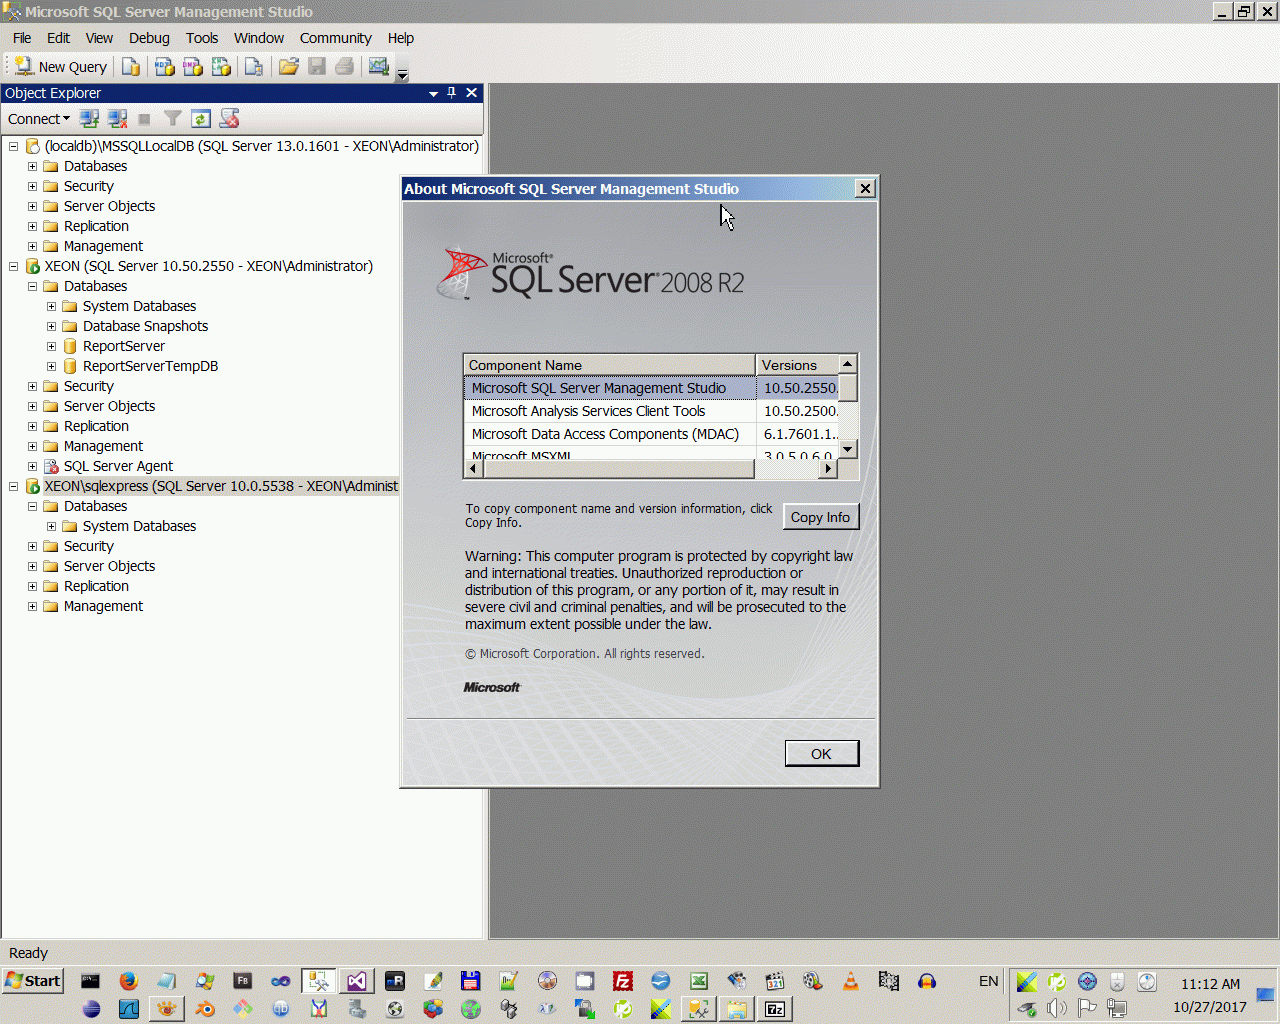Click the Save diskette toolbar icon
Viewport: 1280px width, 1024px height.
[317, 67]
